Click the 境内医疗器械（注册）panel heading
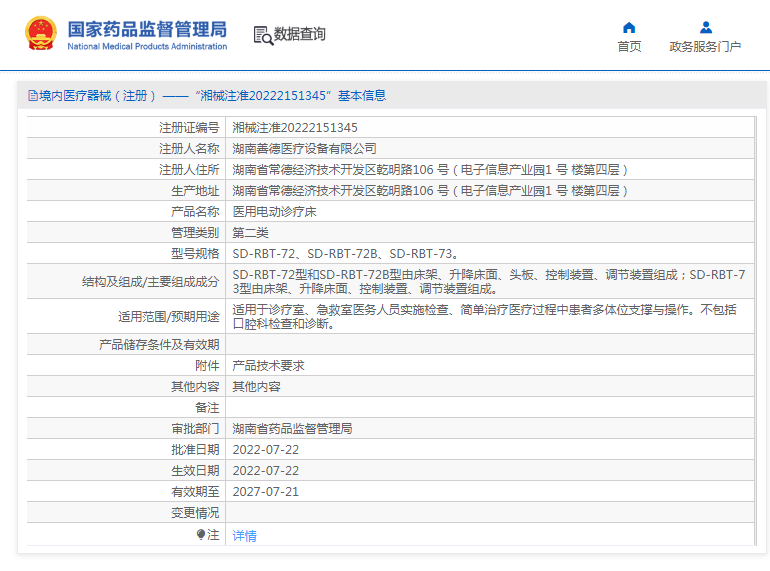 (x=92, y=96)
